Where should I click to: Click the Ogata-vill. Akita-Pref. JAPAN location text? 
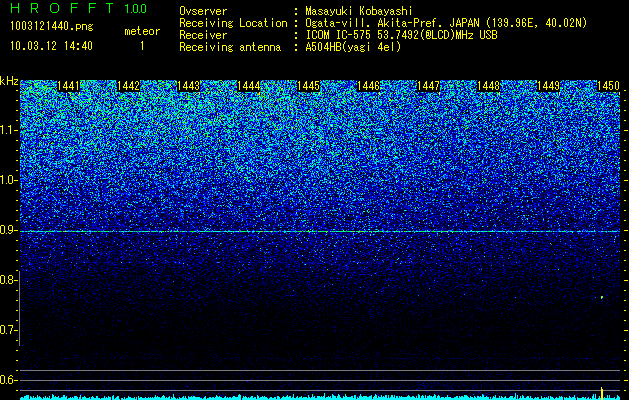coord(446,24)
